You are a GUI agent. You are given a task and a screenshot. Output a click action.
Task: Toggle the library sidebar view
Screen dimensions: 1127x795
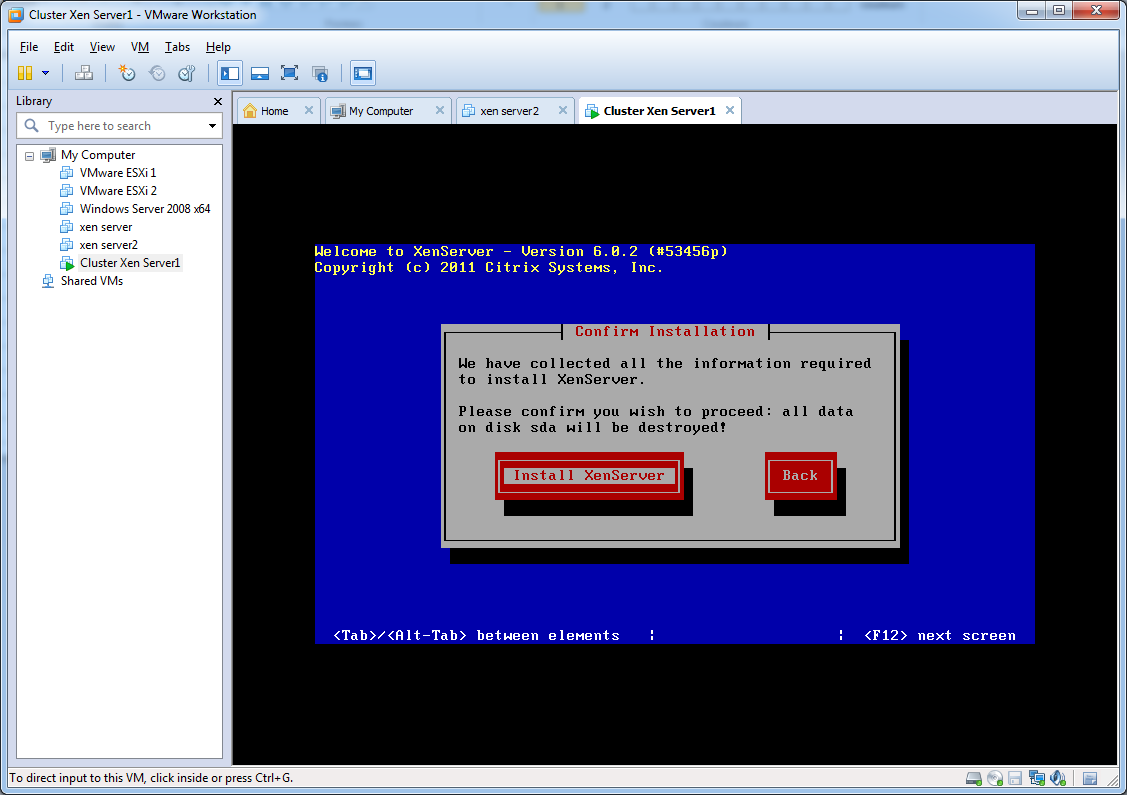(x=230, y=73)
